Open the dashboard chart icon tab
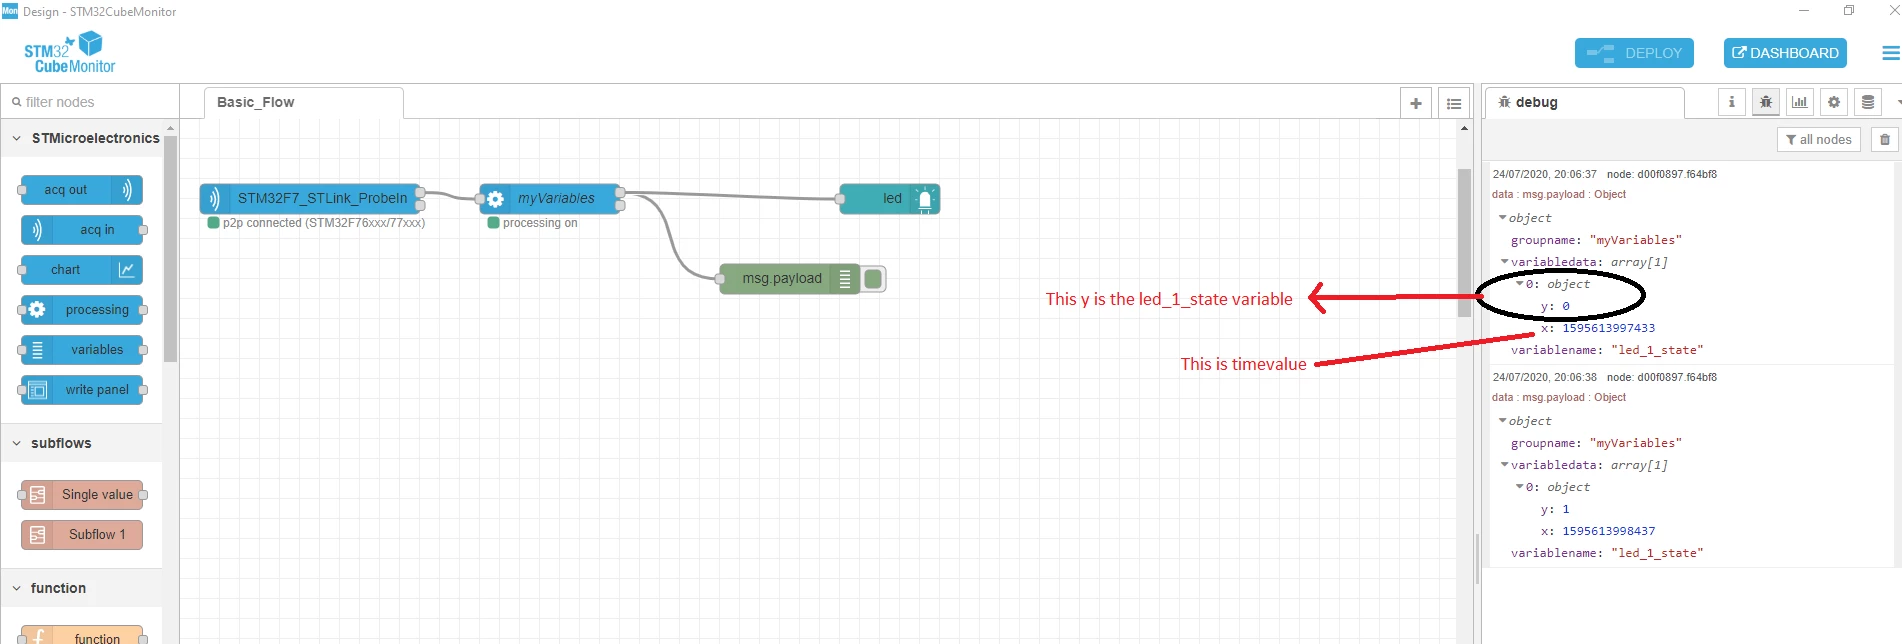The height and width of the screenshot is (644, 1902). (x=1800, y=102)
